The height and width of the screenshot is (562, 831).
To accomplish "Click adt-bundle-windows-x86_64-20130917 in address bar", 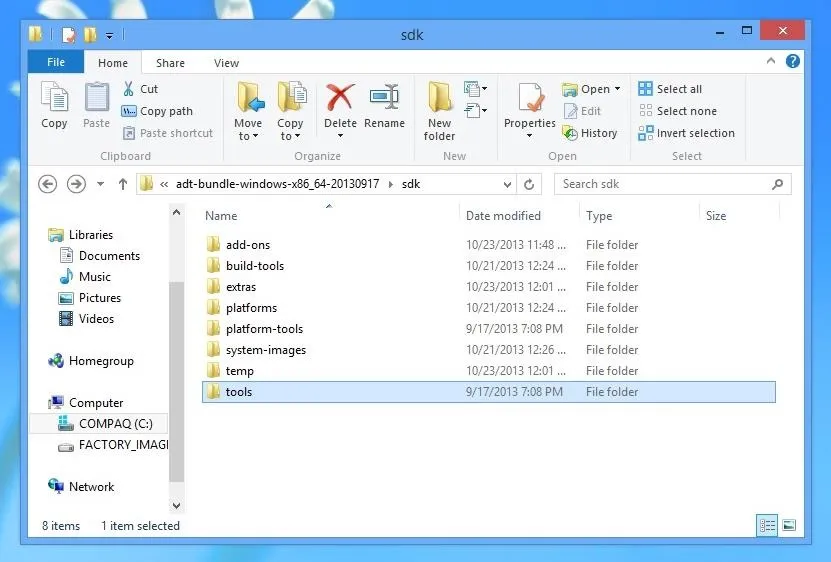I will click(x=277, y=184).
